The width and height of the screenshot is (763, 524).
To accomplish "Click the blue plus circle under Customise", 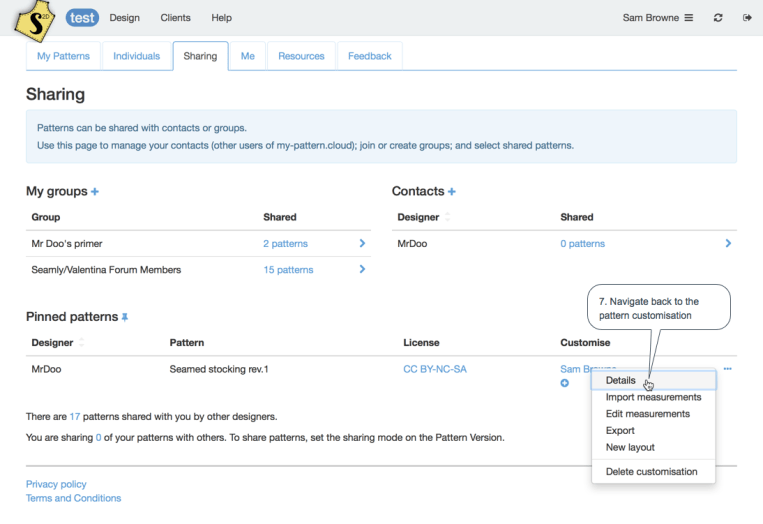I will click(x=565, y=383).
